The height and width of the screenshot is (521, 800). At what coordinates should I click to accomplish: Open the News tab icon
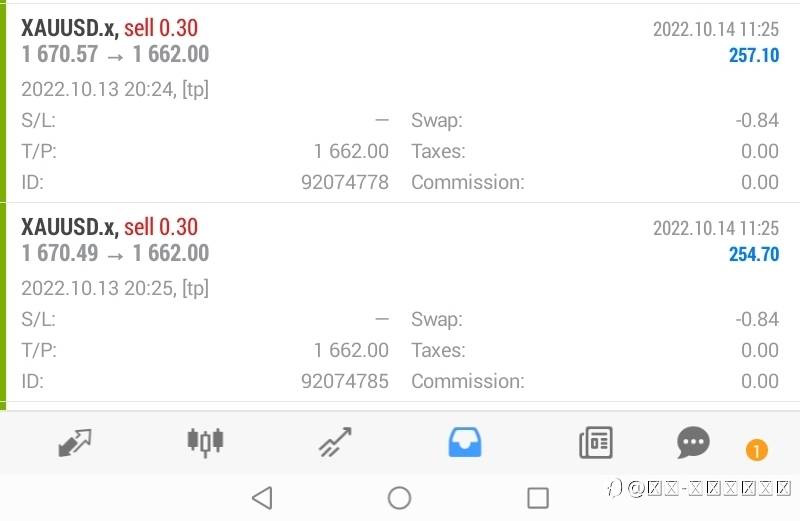coord(596,442)
